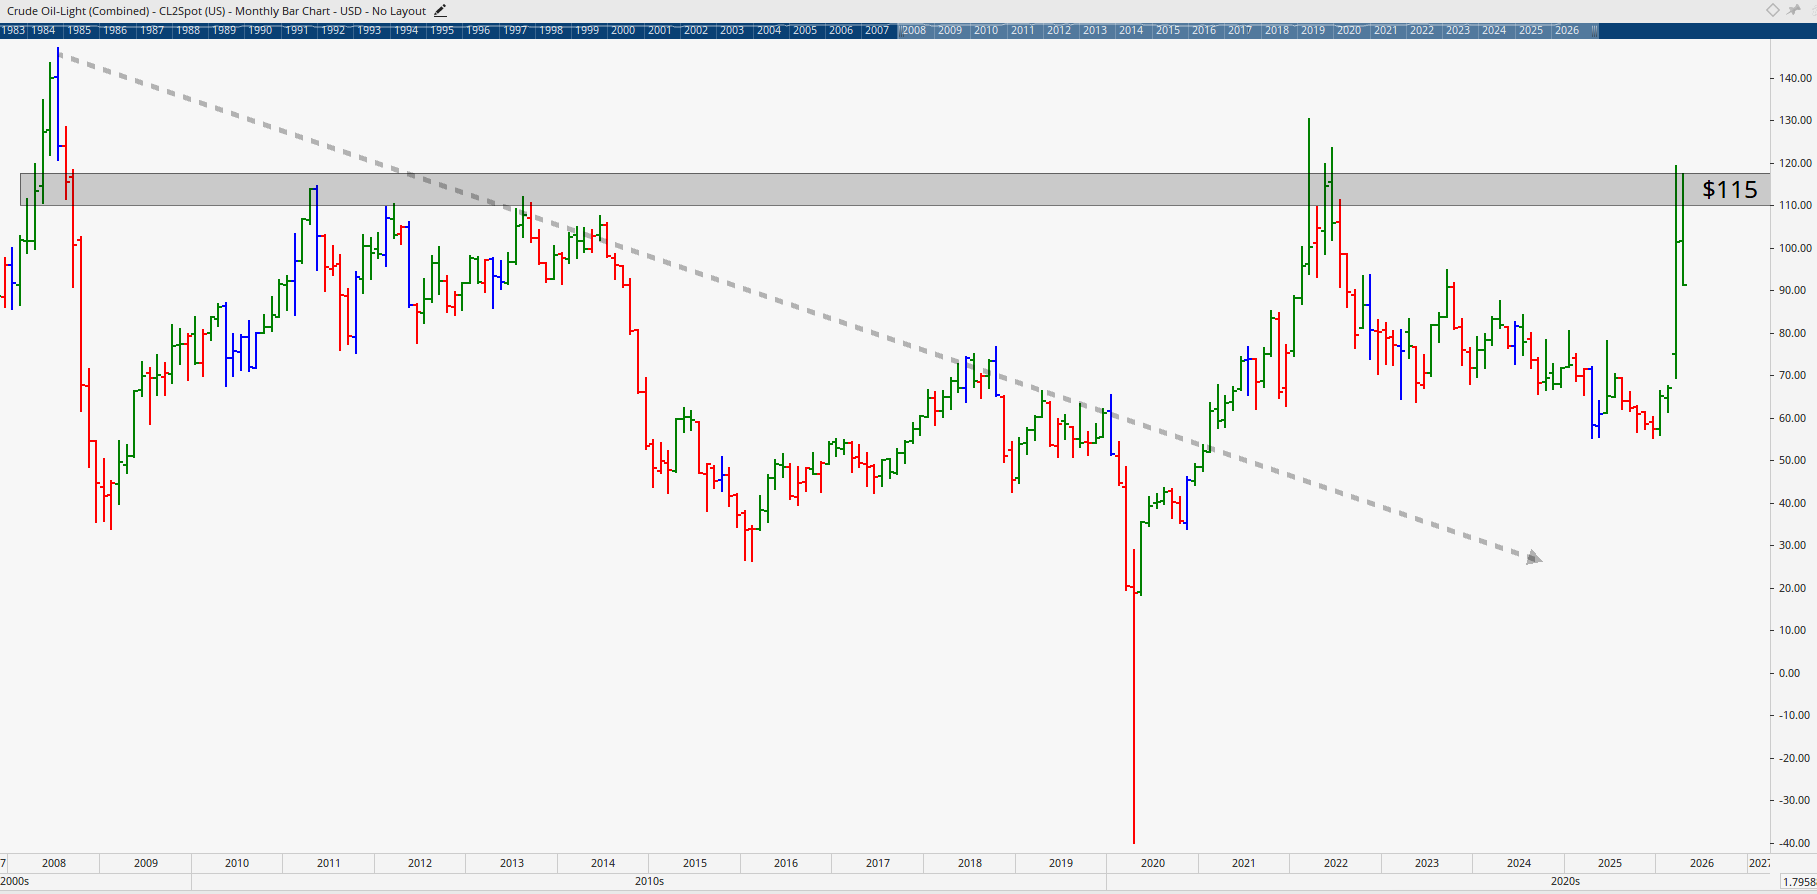Click 2017 on the bottom date axis
The width and height of the screenshot is (1817, 894).
878,863
